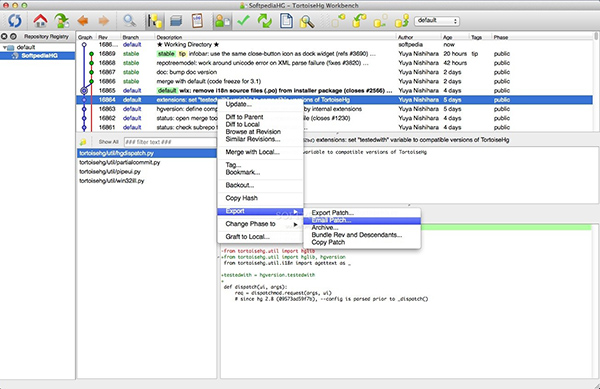Click the Show All button
The height and width of the screenshot is (389, 600).
pyautogui.click(x=108, y=142)
